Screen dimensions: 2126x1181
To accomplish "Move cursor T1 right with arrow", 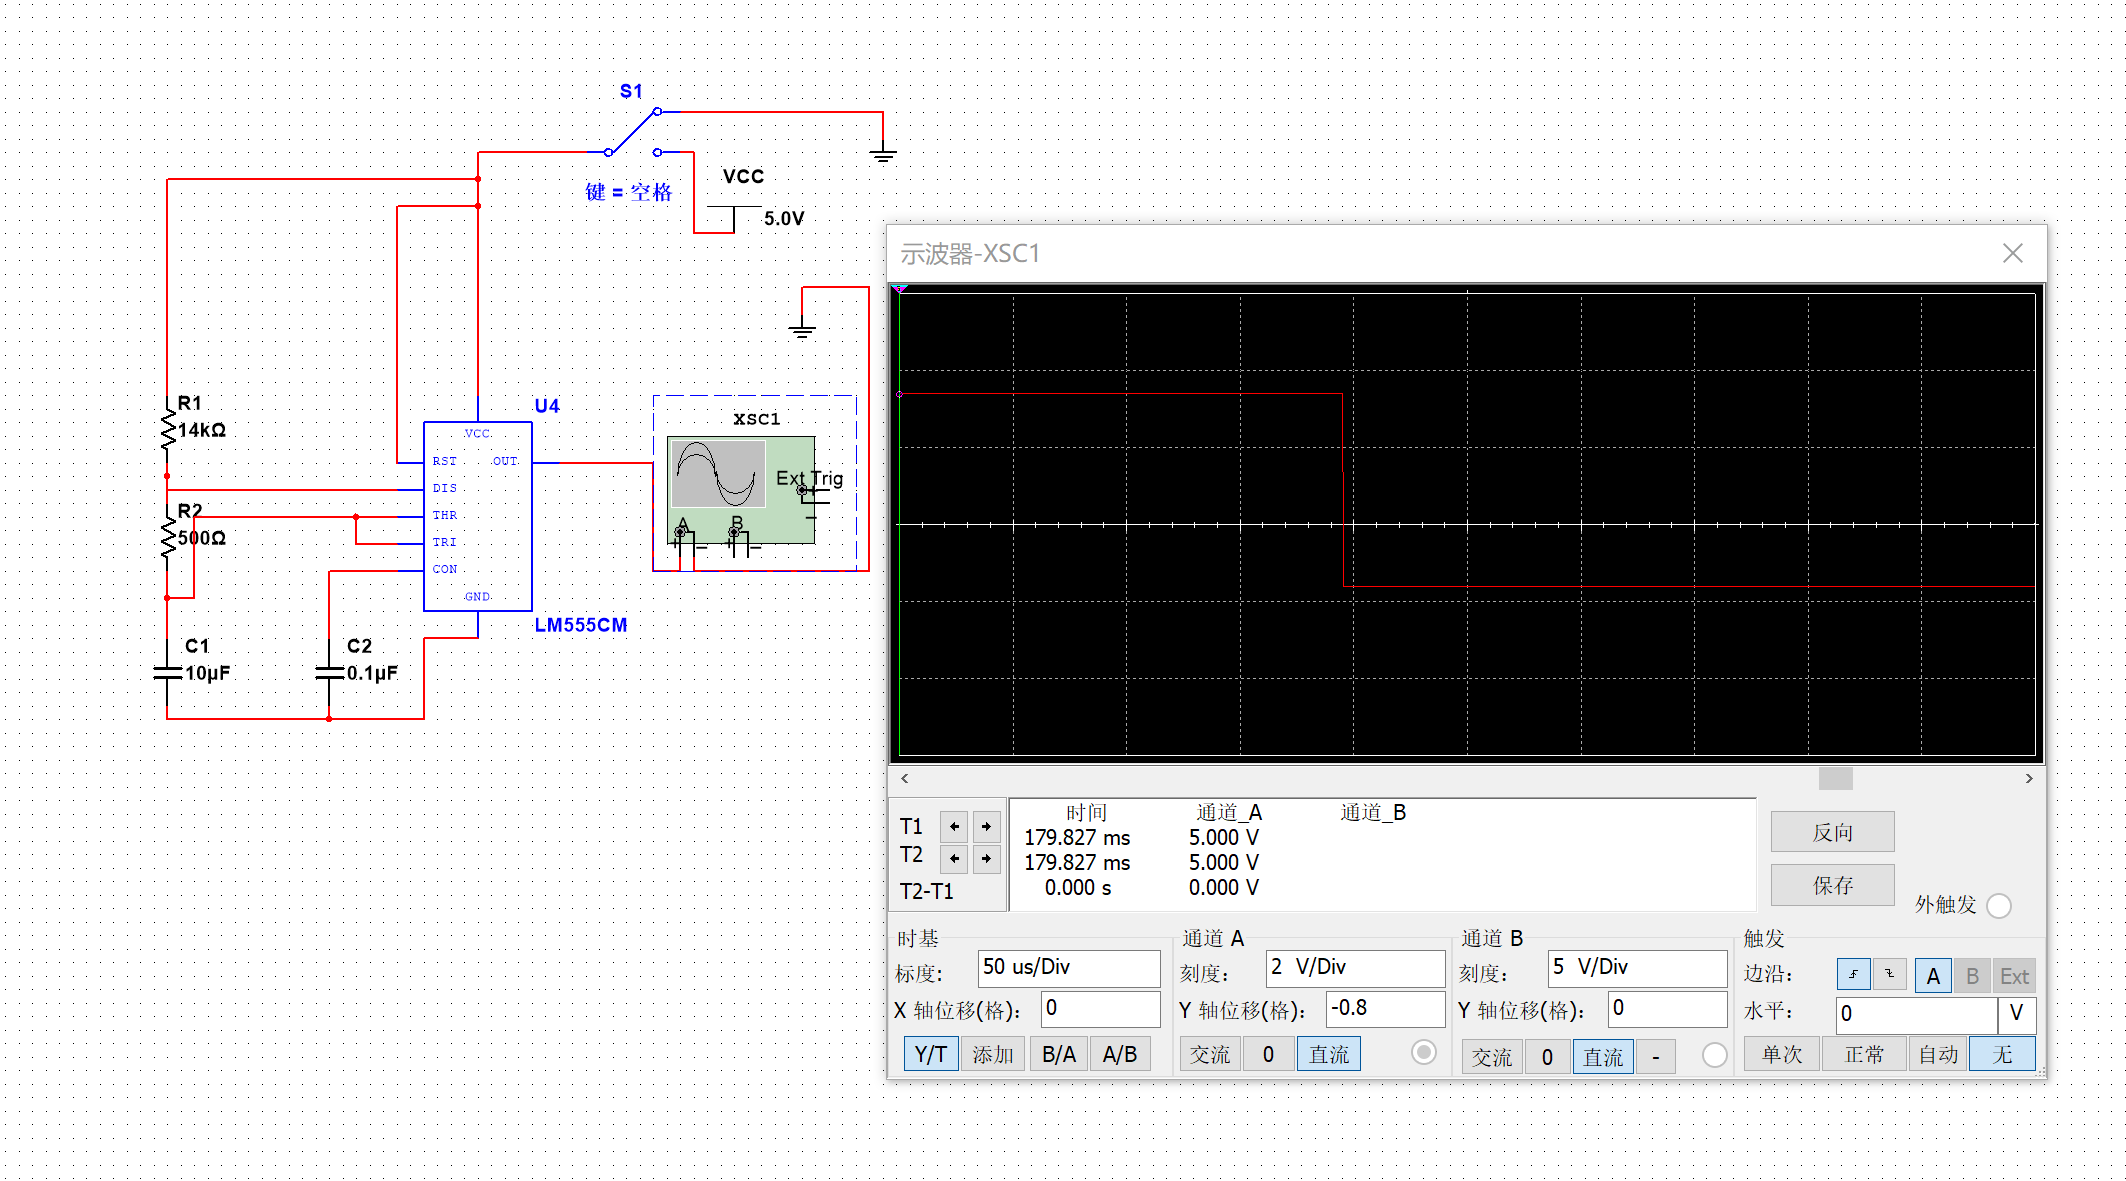I will click(986, 826).
